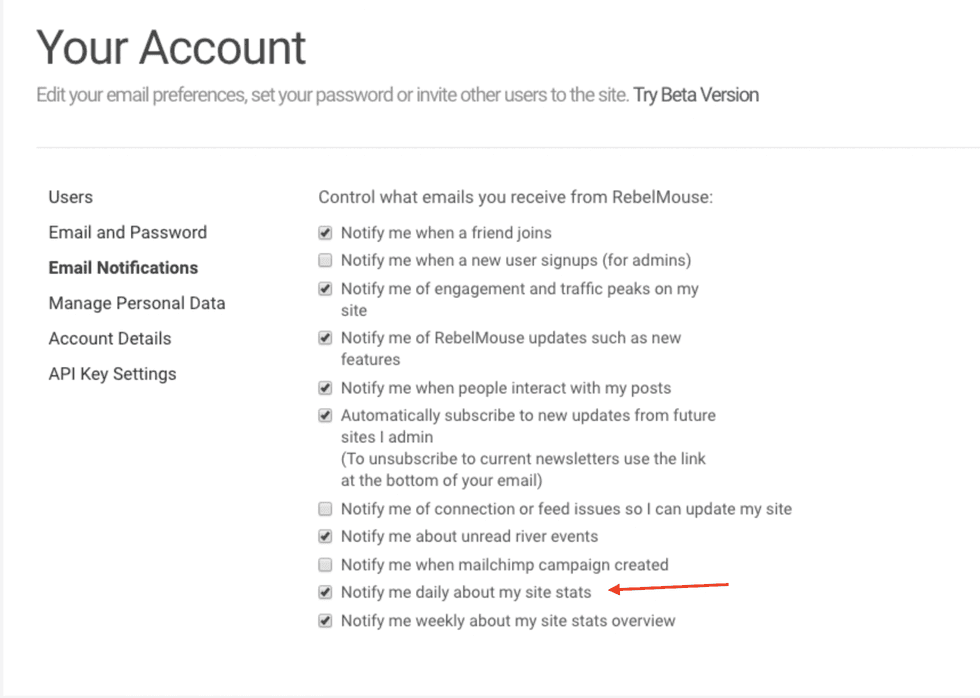The height and width of the screenshot is (698, 980).
Task: Uncheck RebelMouse updates notification checkbox
Action: click(x=325, y=338)
